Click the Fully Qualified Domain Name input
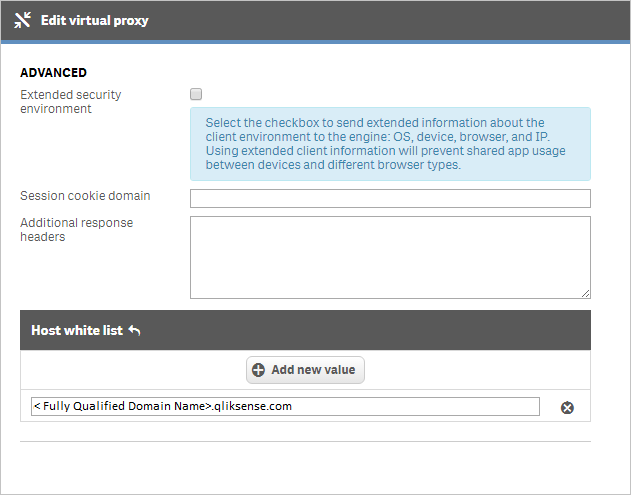631x495 pixels. tap(285, 406)
